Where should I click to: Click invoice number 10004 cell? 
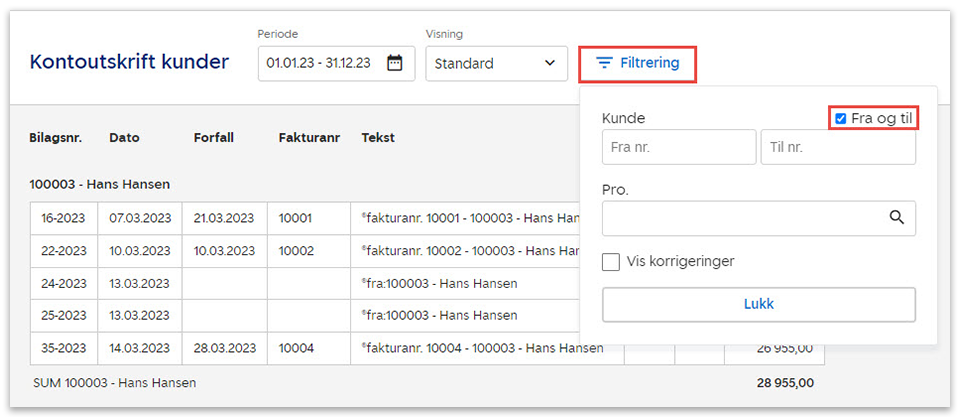click(x=296, y=348)
